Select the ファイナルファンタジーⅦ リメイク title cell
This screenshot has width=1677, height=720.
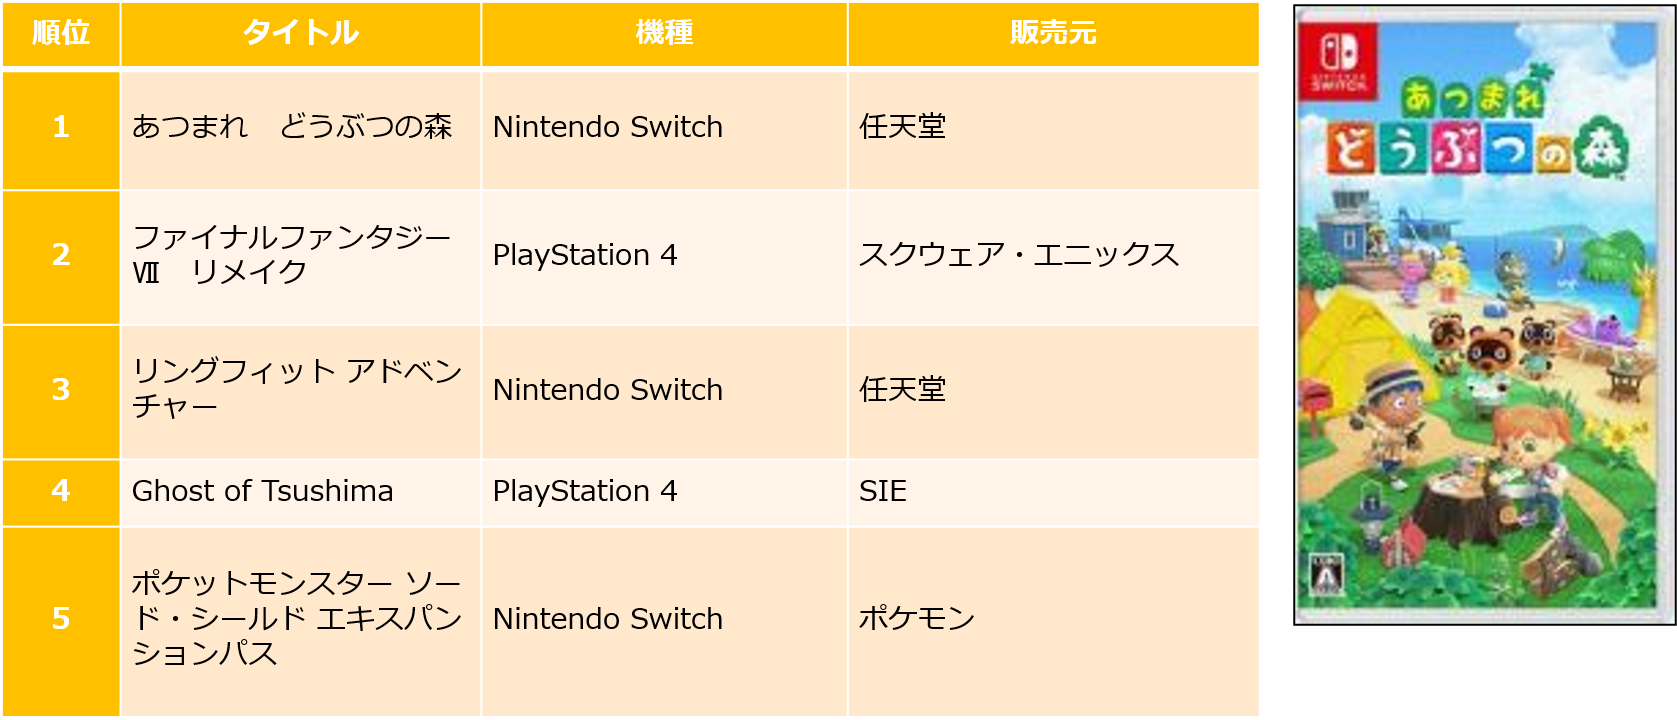[x=292, y=255]
